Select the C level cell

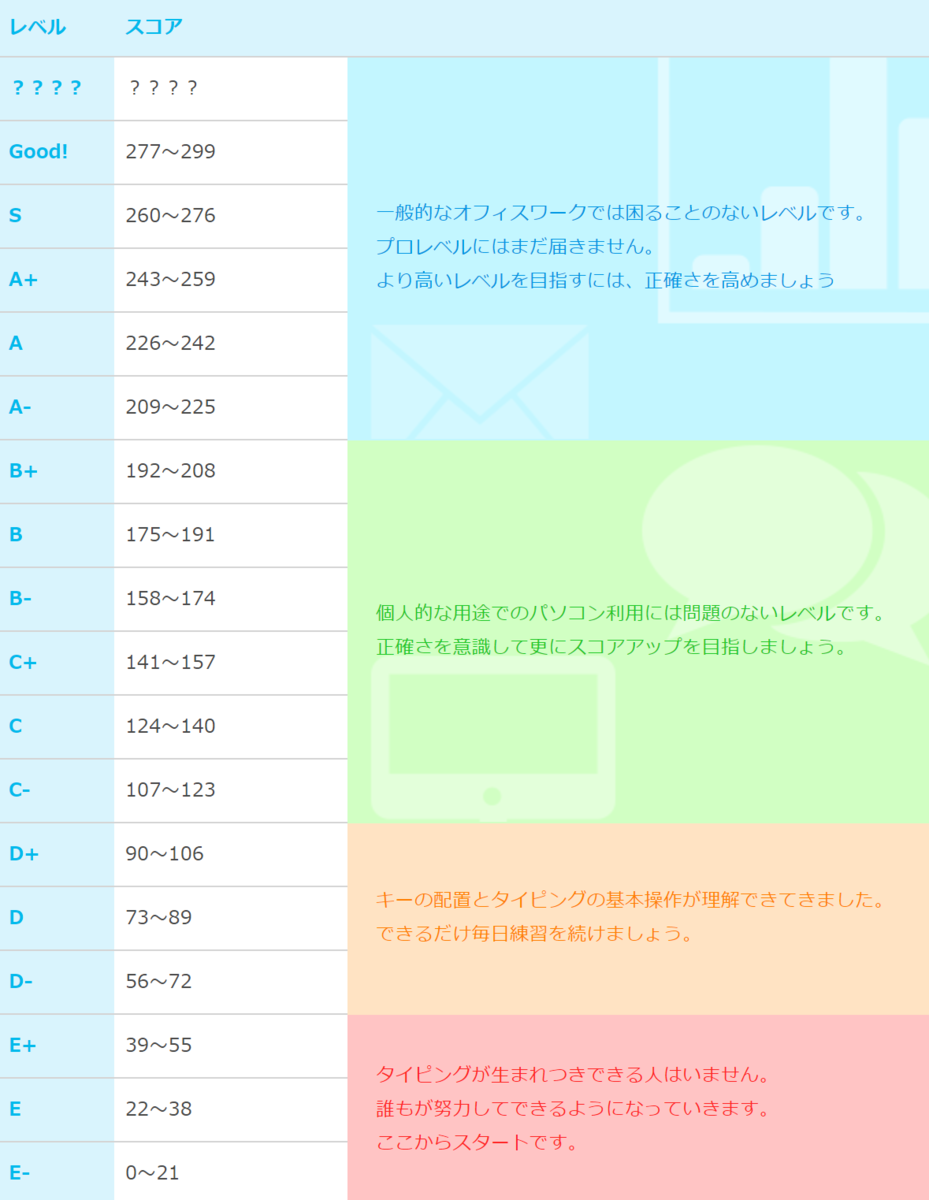point(57,727)
